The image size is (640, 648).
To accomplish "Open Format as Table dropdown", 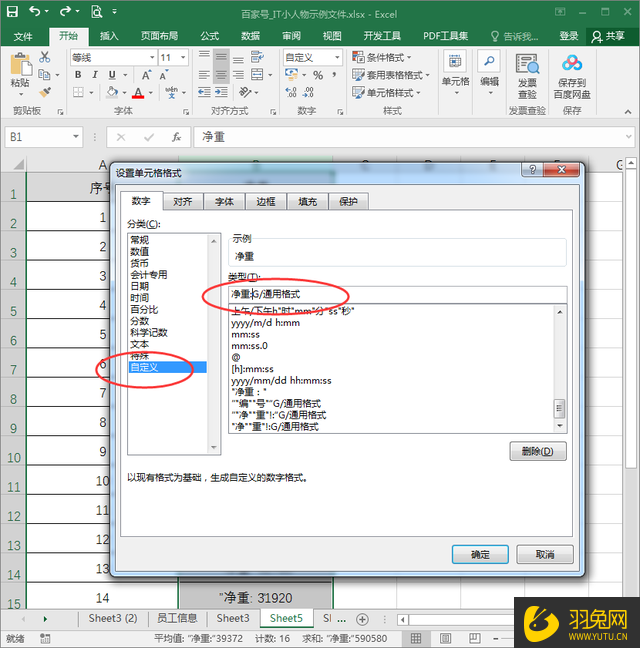I will point(391,75).
